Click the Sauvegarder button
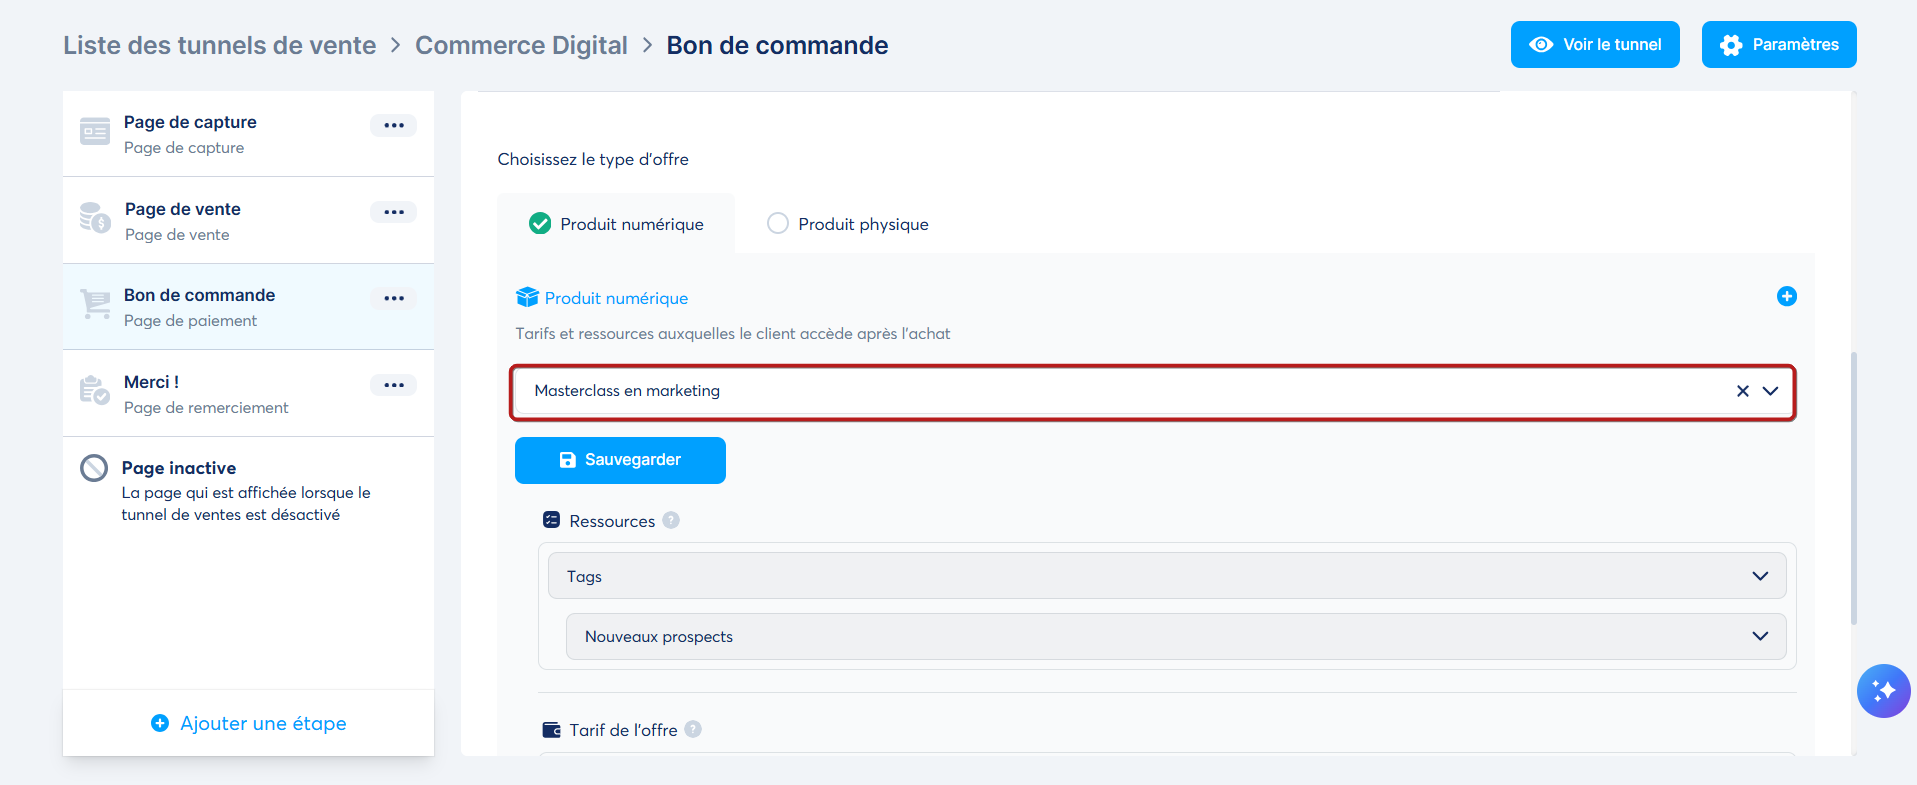The width and height of the screenshot is (1917, 785). pyautogui.click(x=620, y=460)
